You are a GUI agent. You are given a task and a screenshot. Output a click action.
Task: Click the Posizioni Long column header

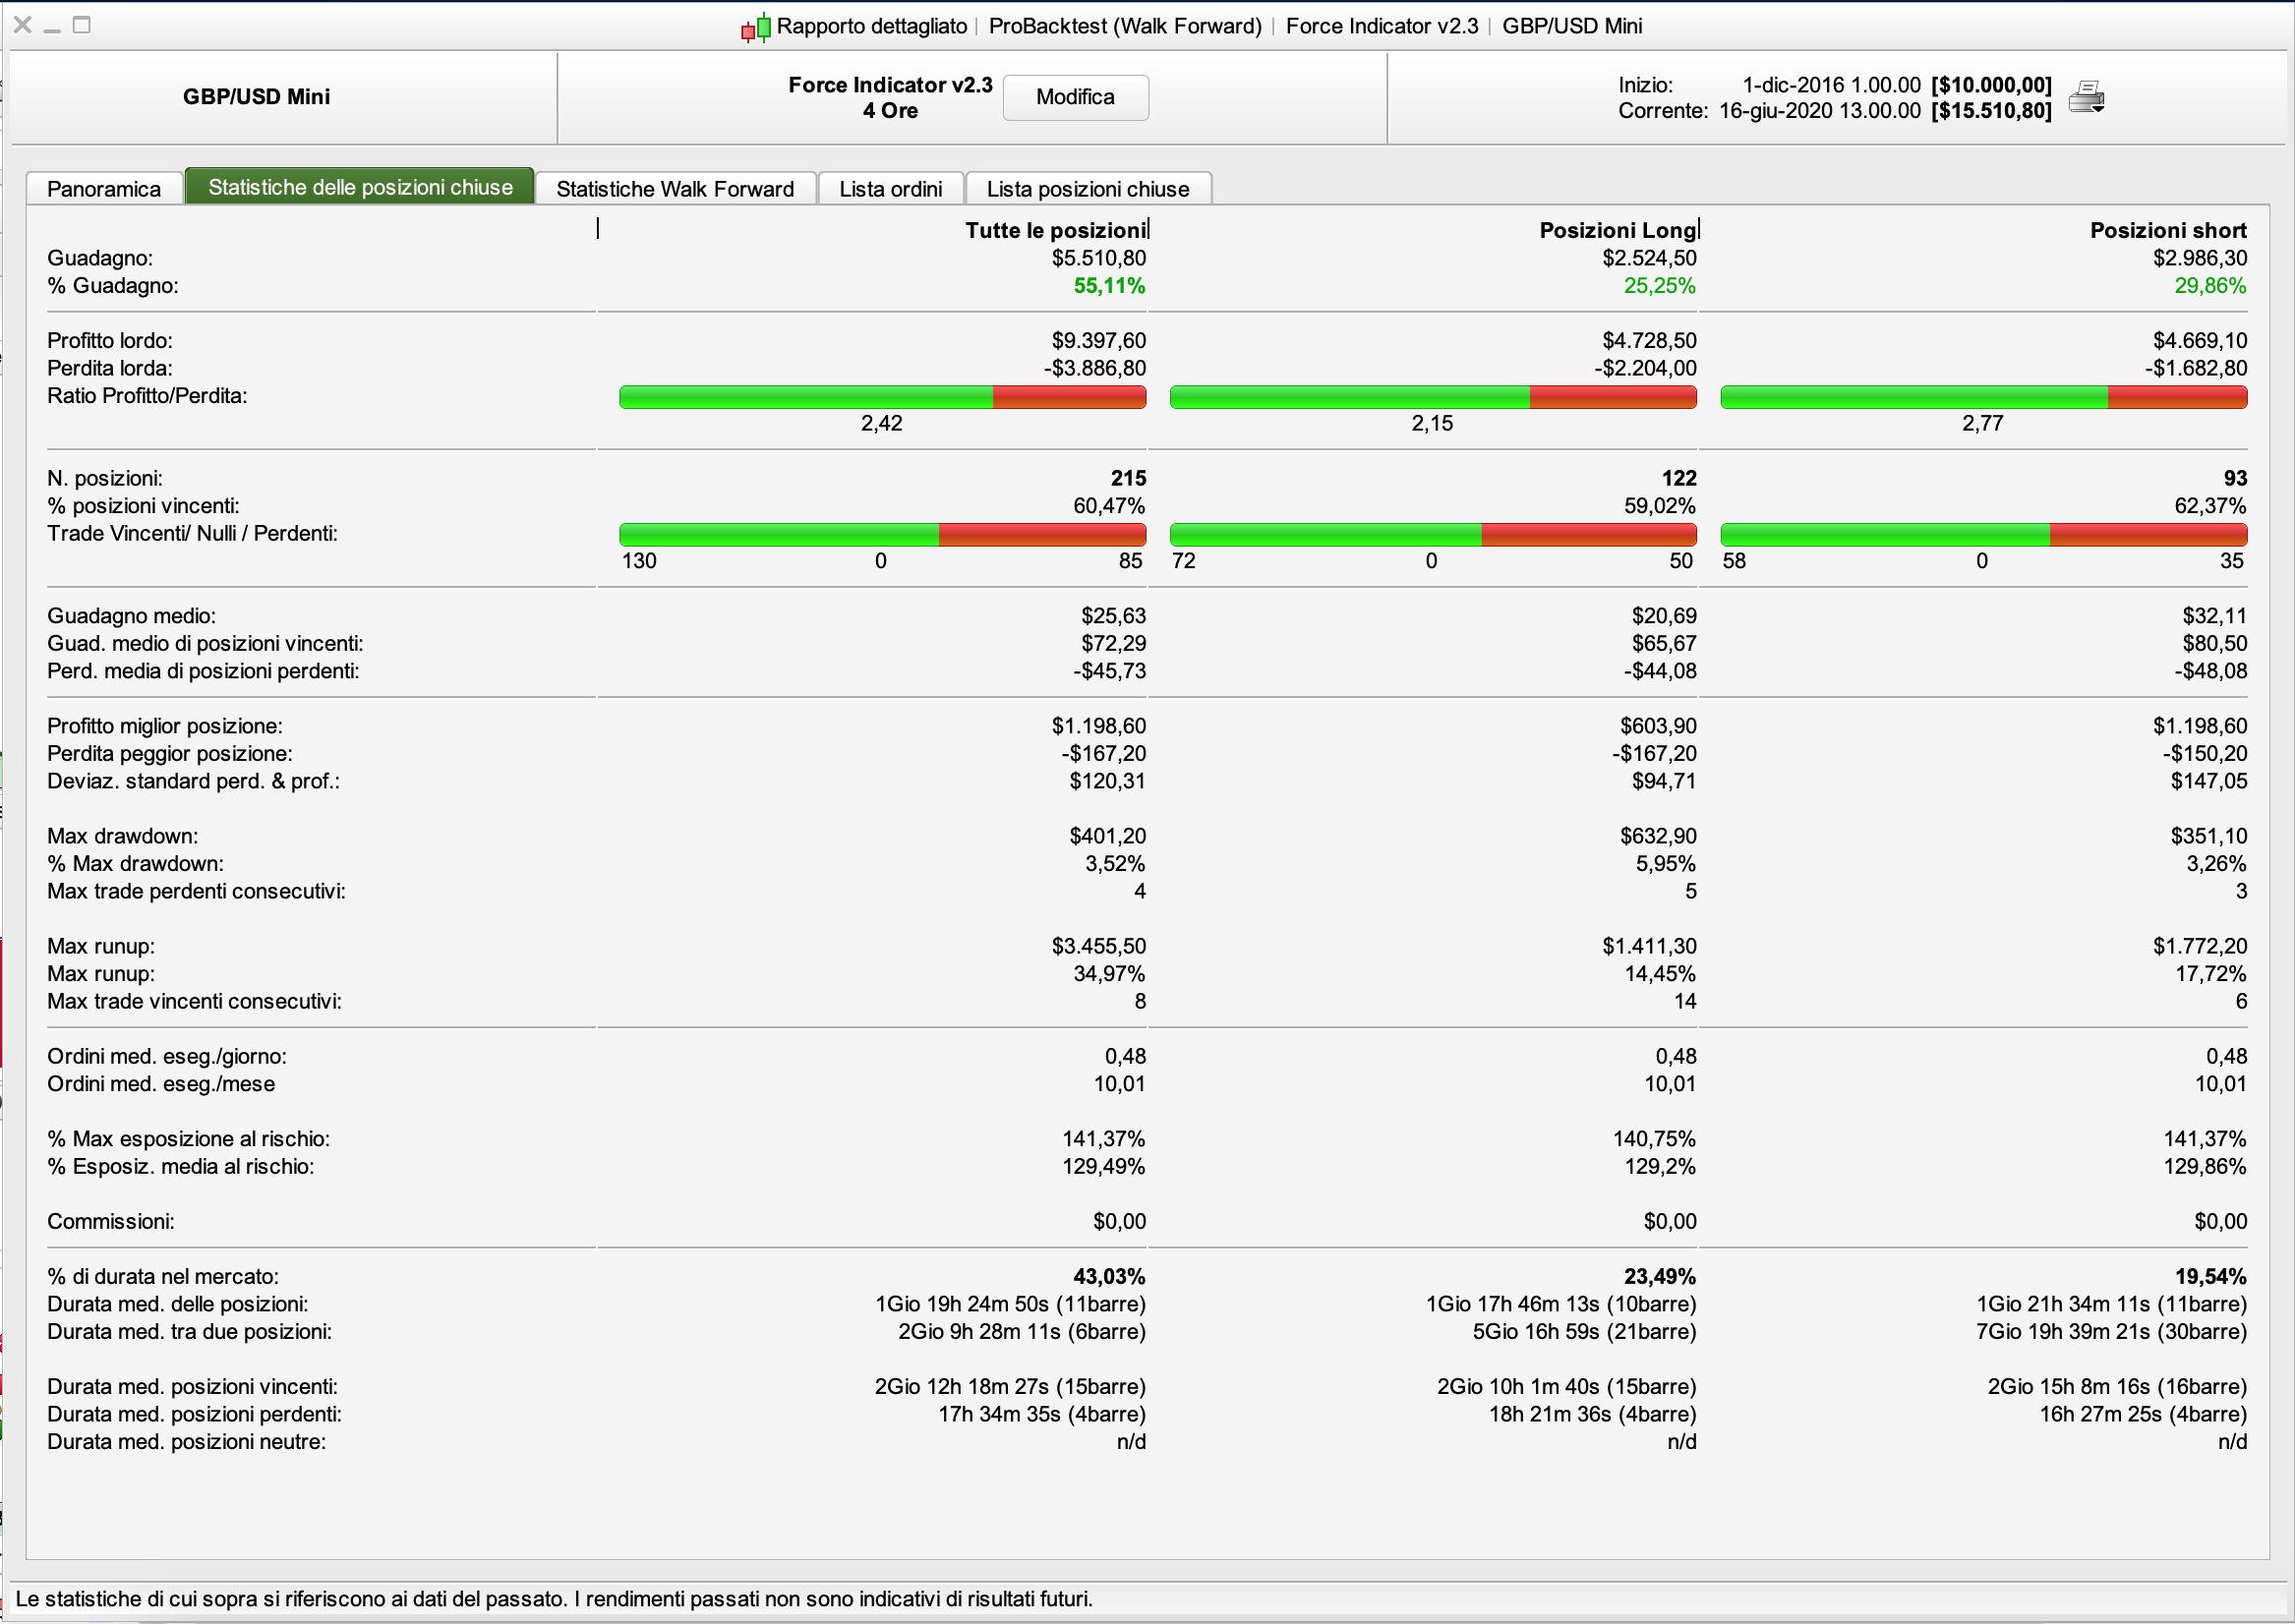coord(1617,230)
